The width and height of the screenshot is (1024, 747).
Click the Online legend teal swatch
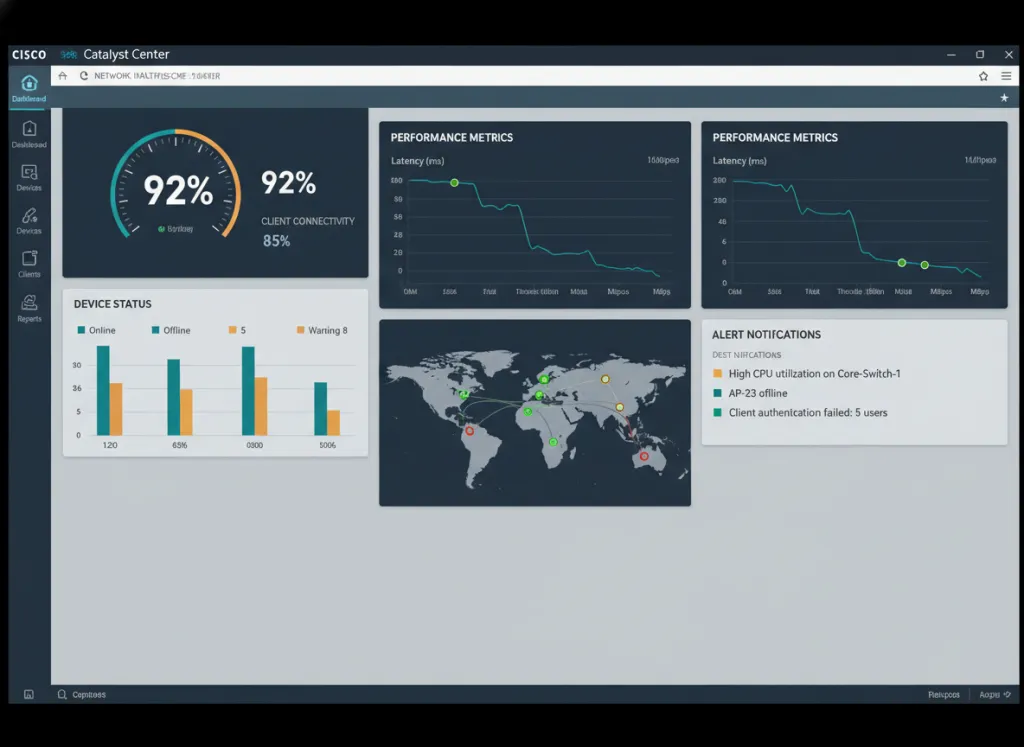pos(82,330)
